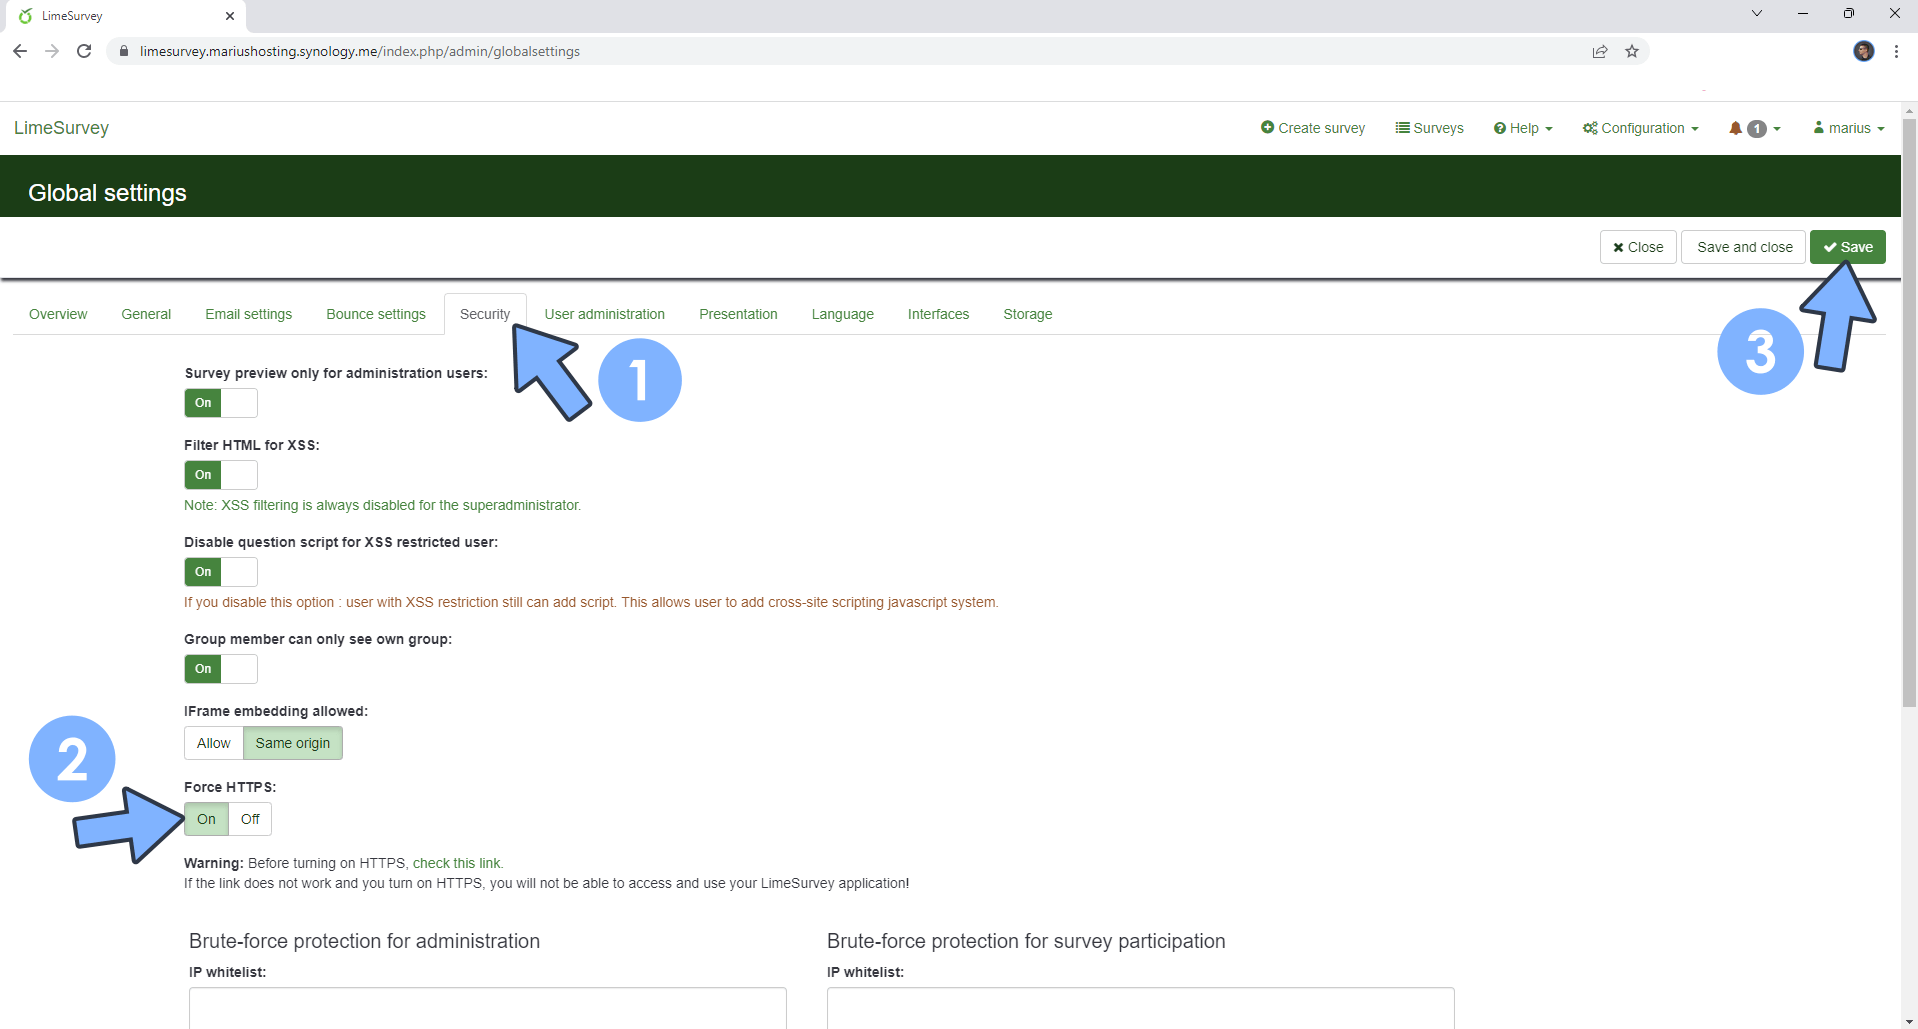Click the page vertical scrollbar
This screenshot has height=1029, width=1918.
[1909, 414]
